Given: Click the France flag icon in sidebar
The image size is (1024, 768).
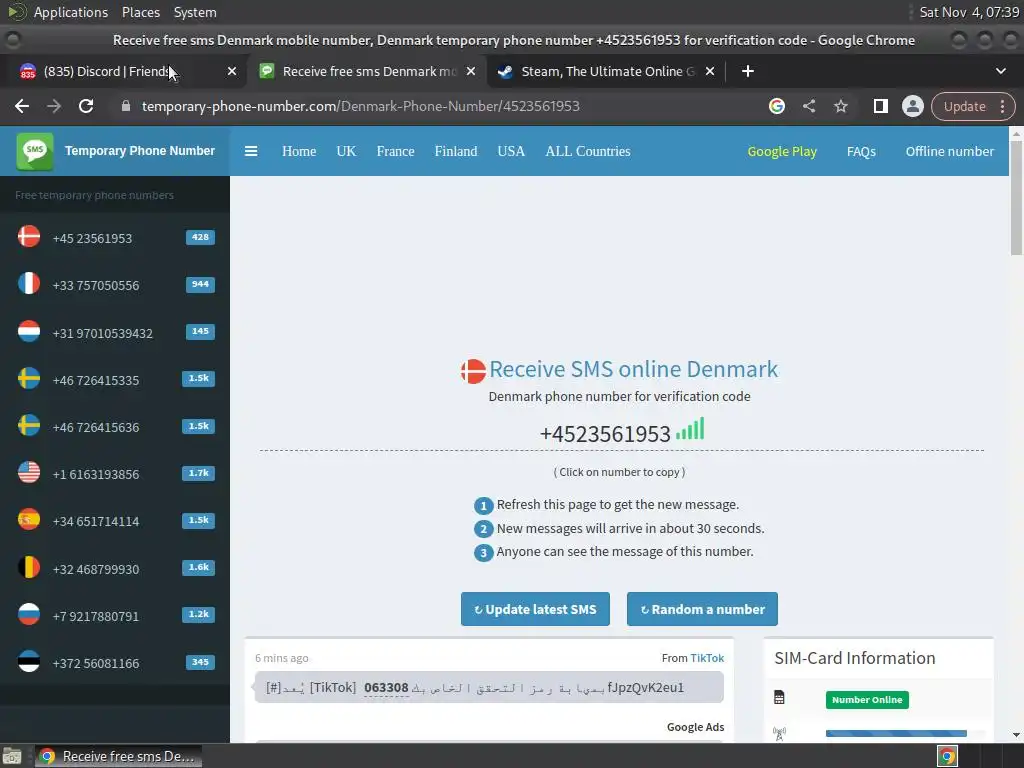Looking at the screenshot, I should (x=29, y=284).
